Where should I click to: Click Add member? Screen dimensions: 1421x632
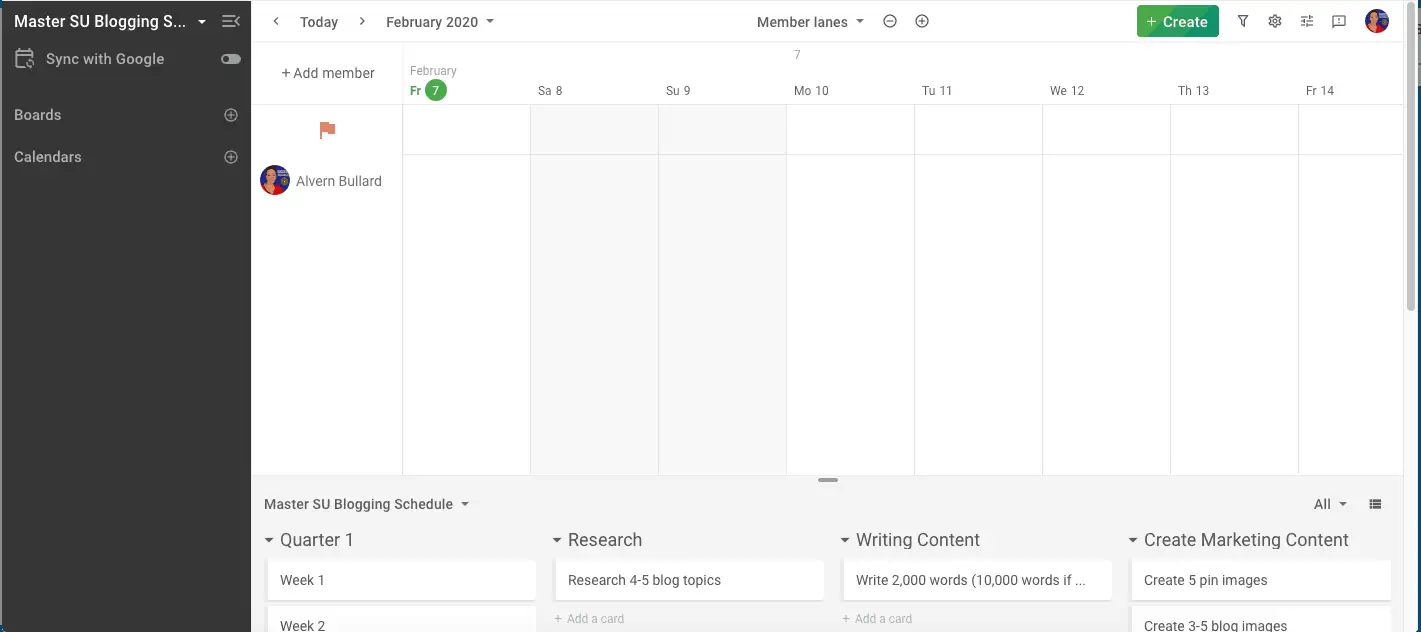click(328, 73)
